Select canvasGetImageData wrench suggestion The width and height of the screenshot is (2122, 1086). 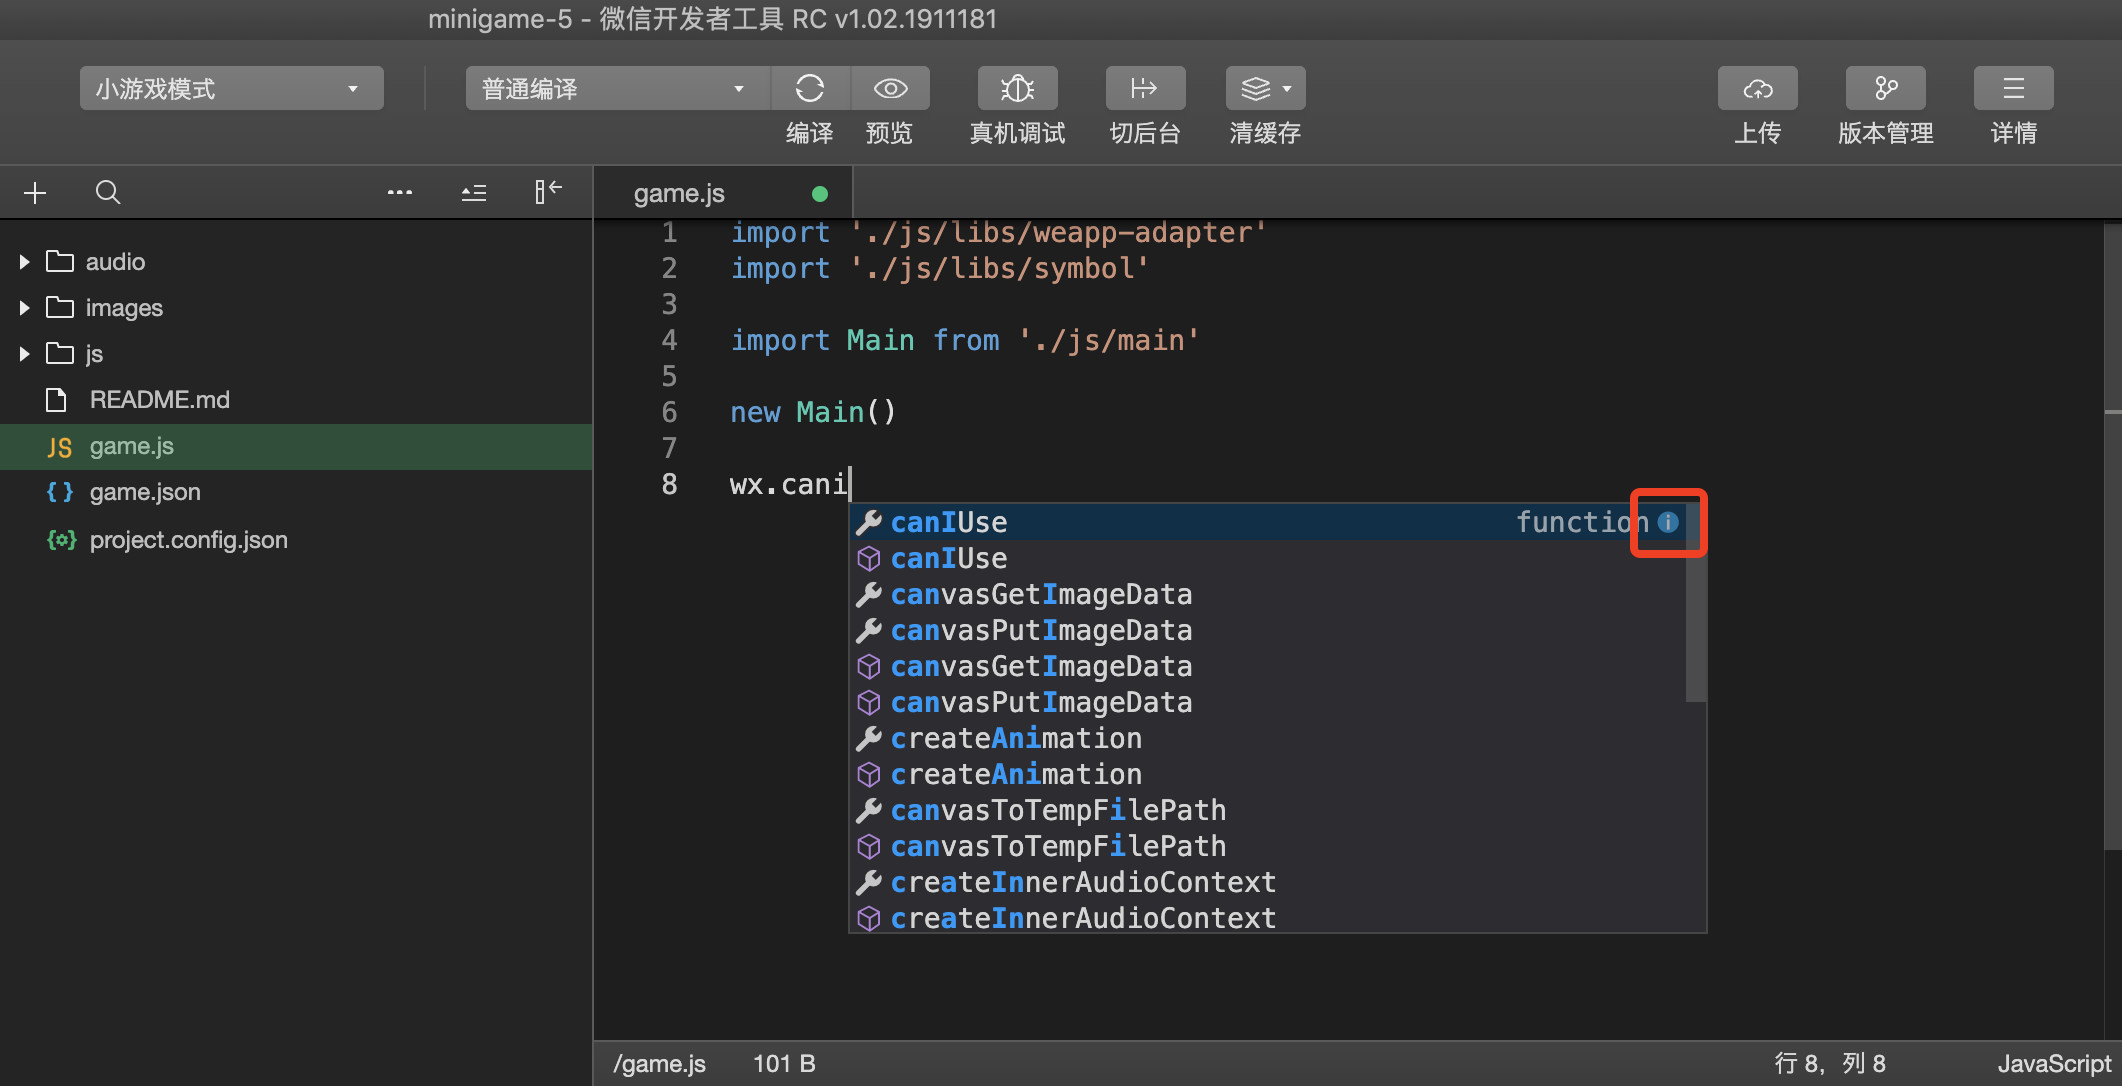click(x=1267, y=594)
